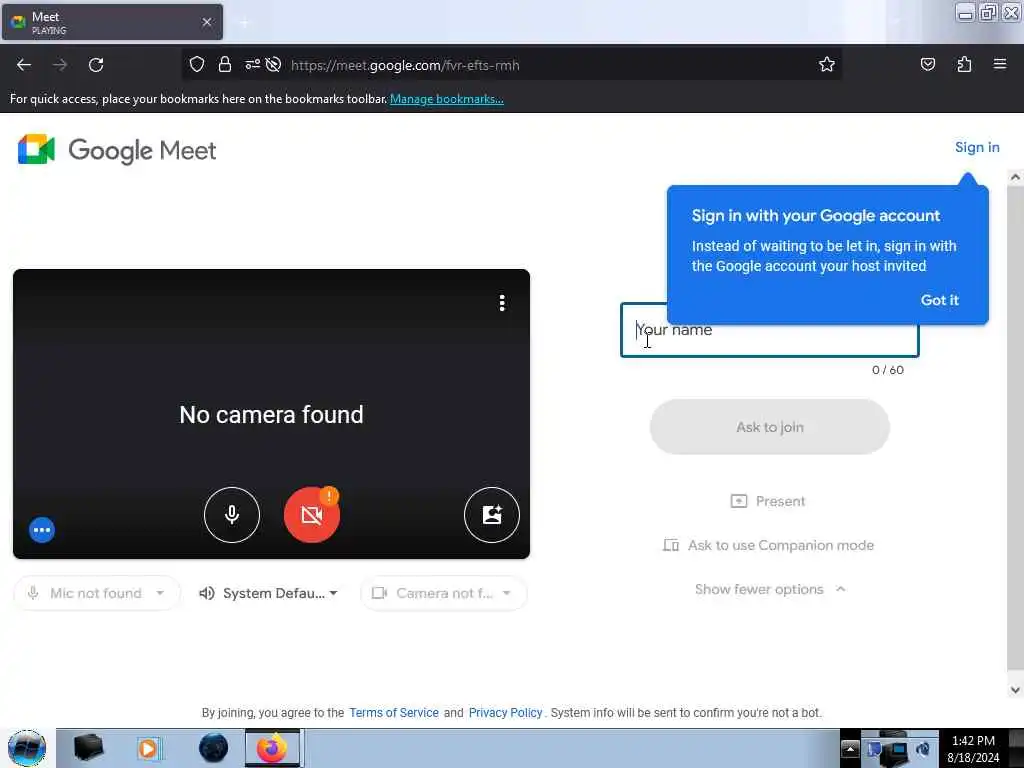This screenshot has height=768, width=1024.
Task: Open the Windows Start button
Action: pyautogui.click(x=27, y=748)
